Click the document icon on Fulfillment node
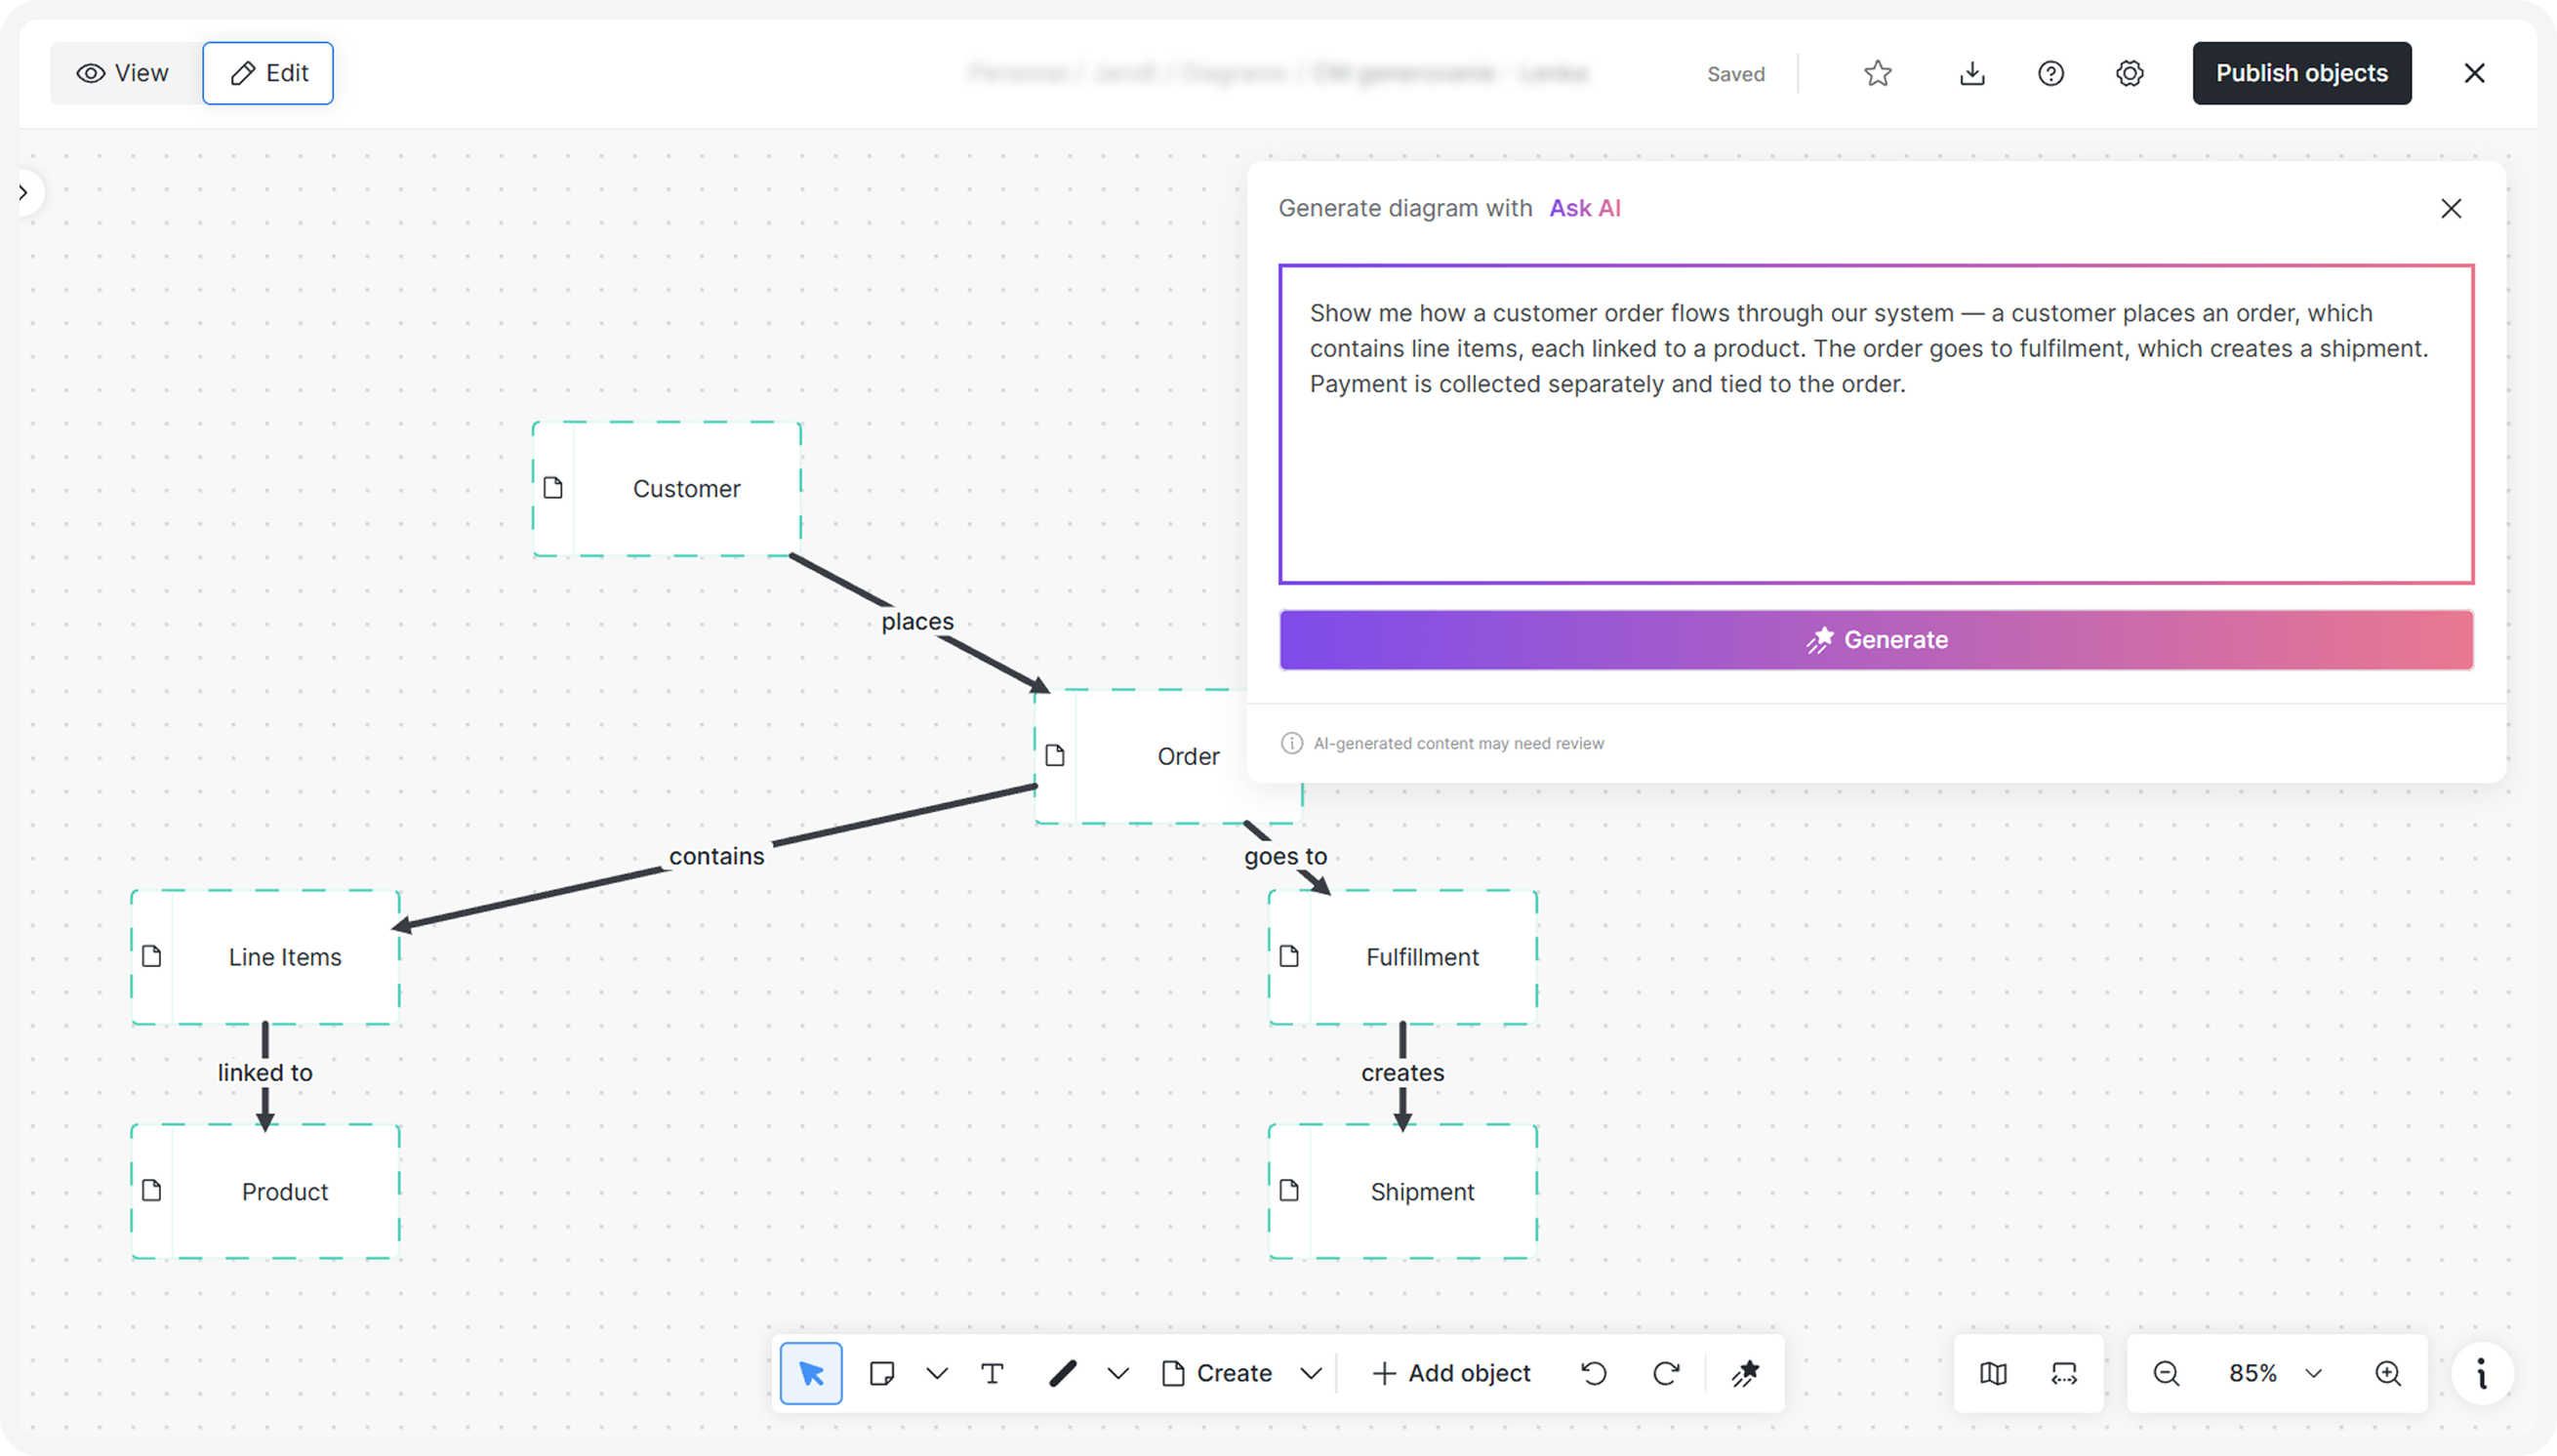 1290,956
